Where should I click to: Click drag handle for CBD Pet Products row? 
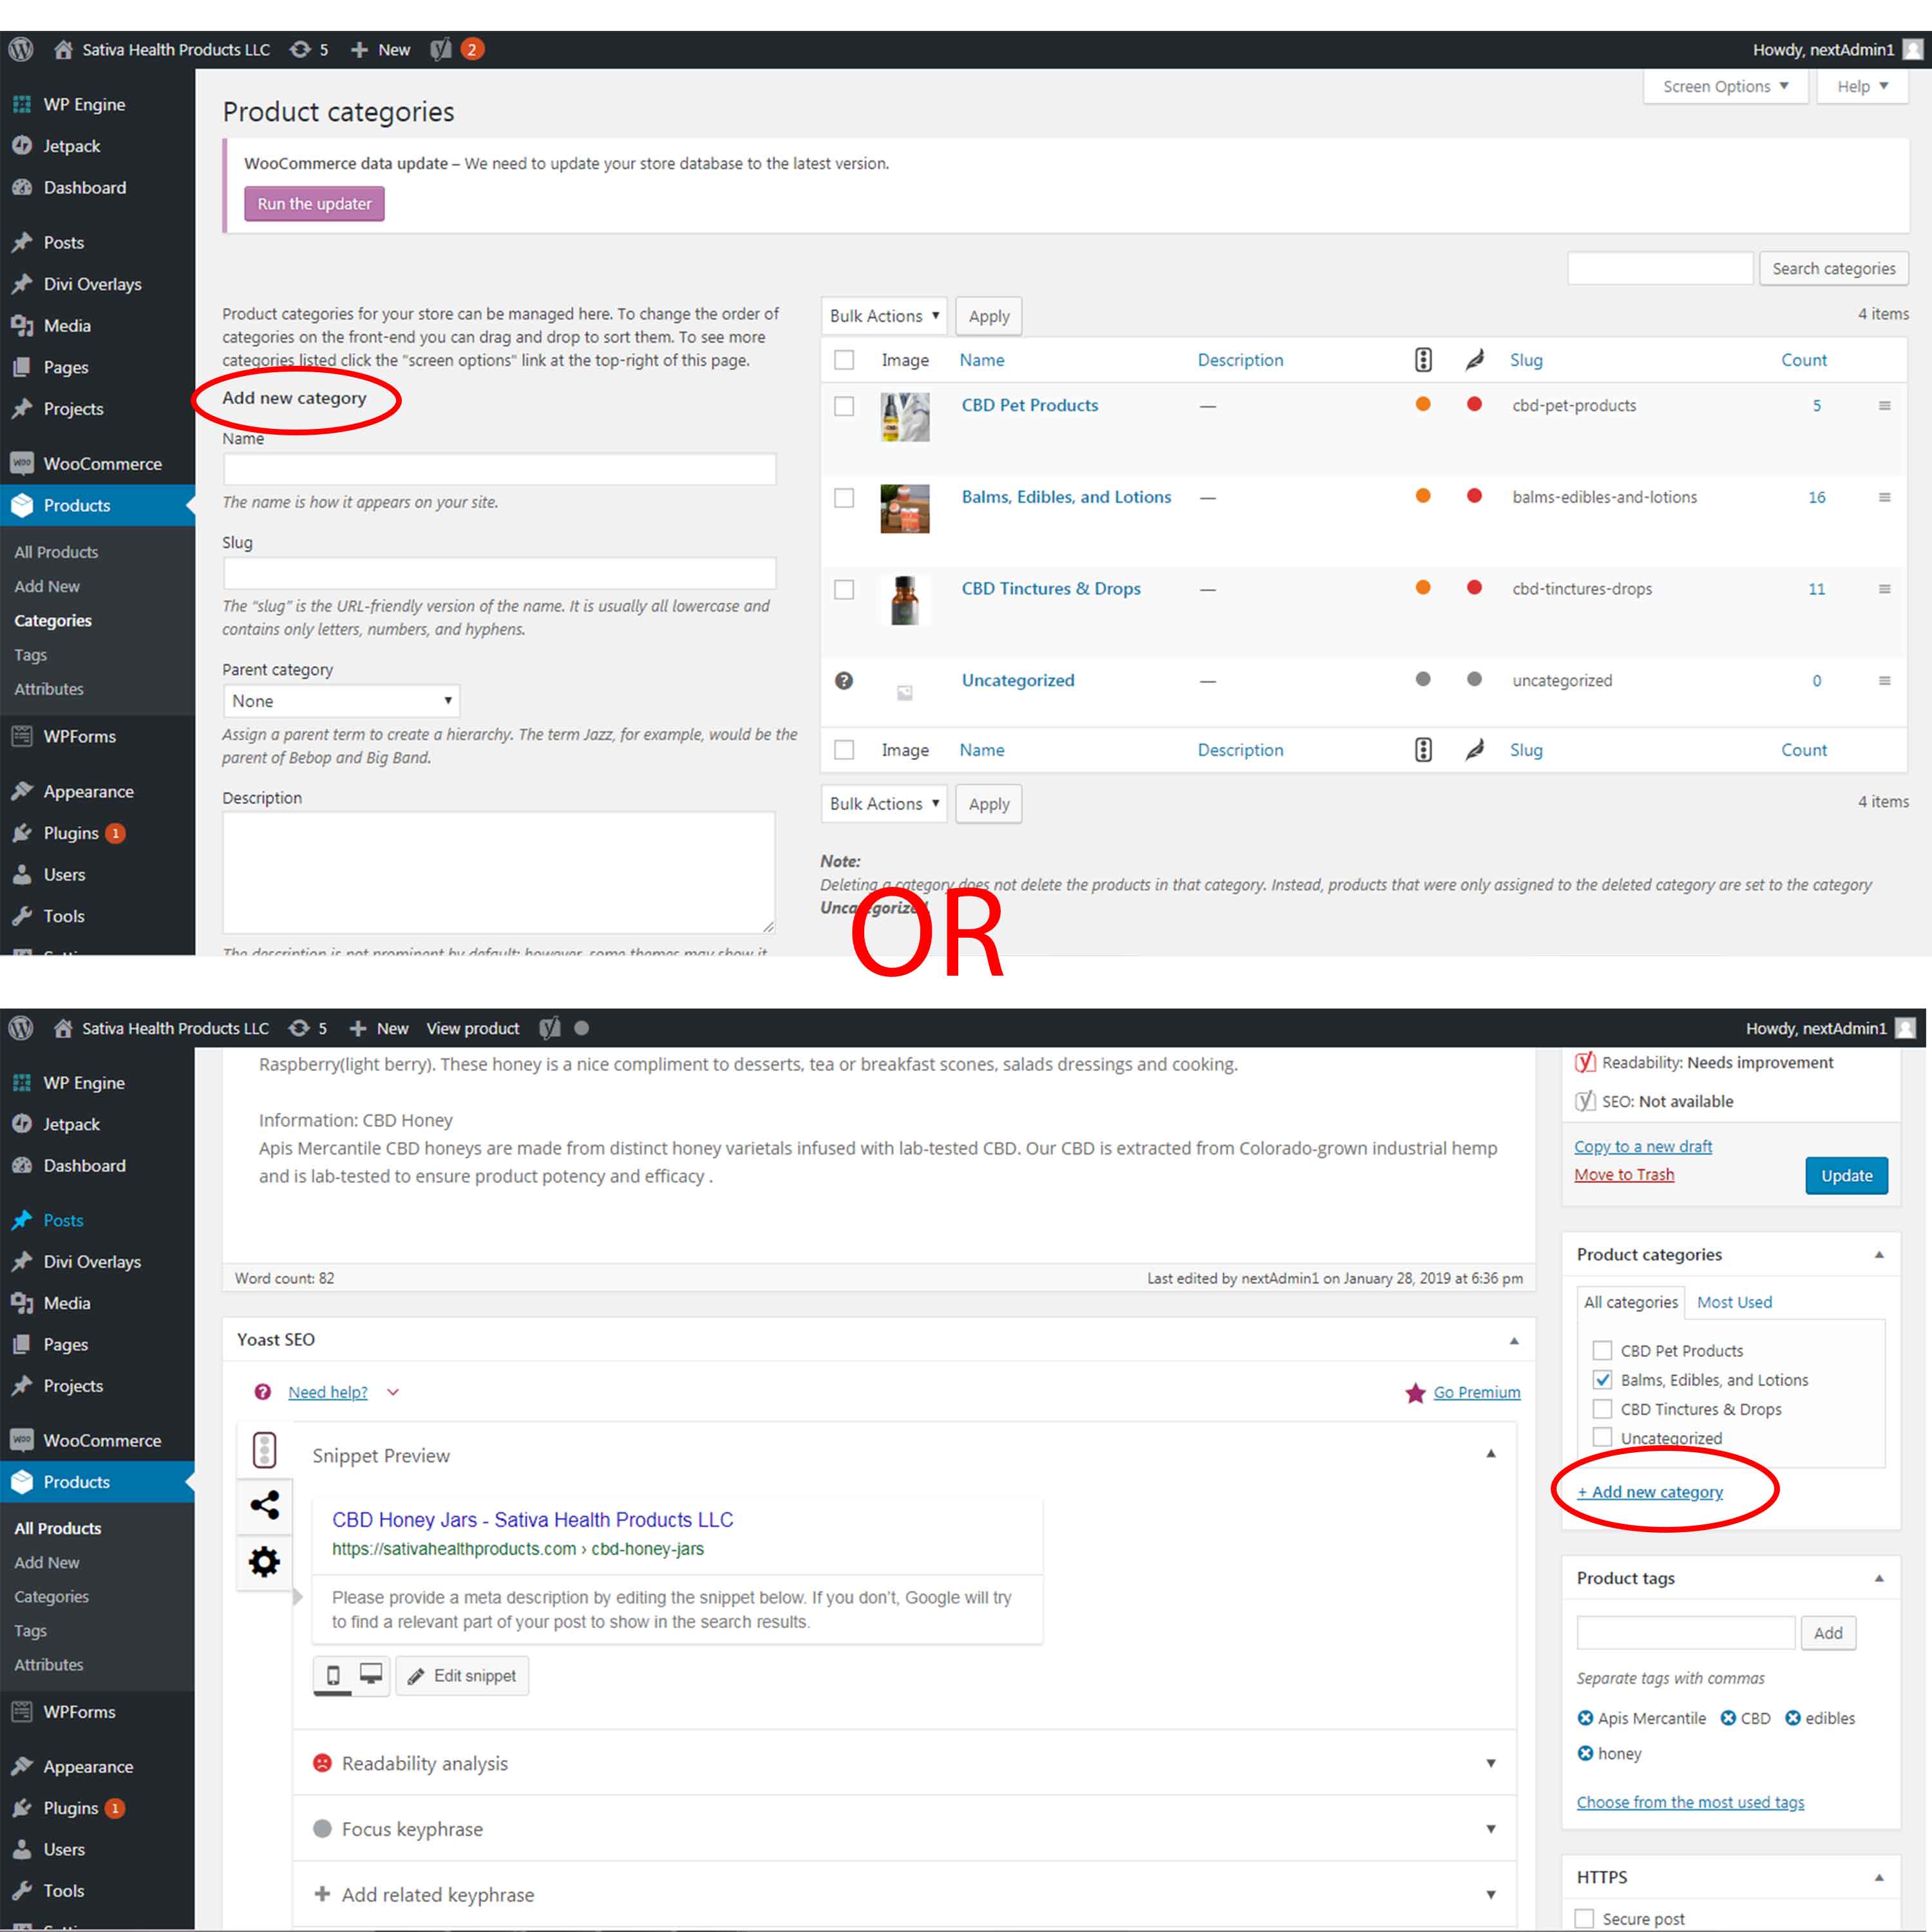[x=1884, y=406]
